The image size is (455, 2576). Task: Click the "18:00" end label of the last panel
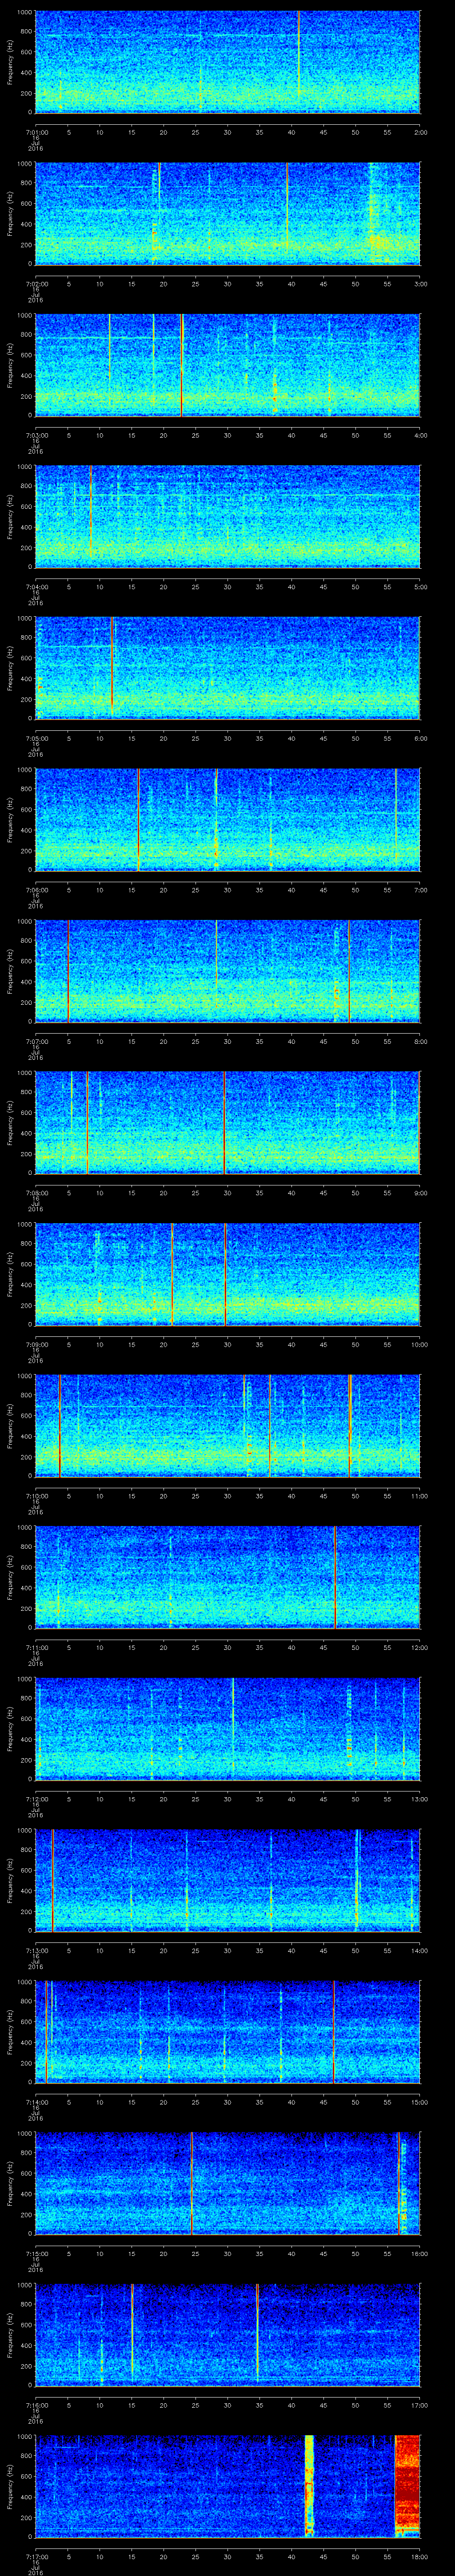[419, 2556]
